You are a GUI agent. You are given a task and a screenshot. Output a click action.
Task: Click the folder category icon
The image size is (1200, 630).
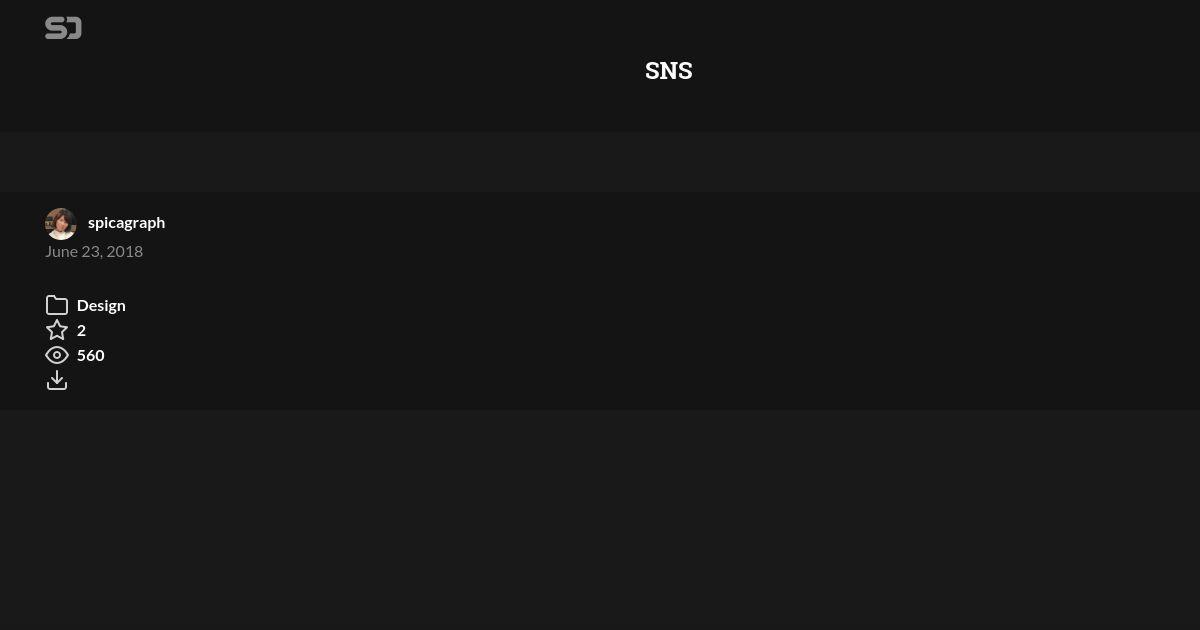coord(57,305)
